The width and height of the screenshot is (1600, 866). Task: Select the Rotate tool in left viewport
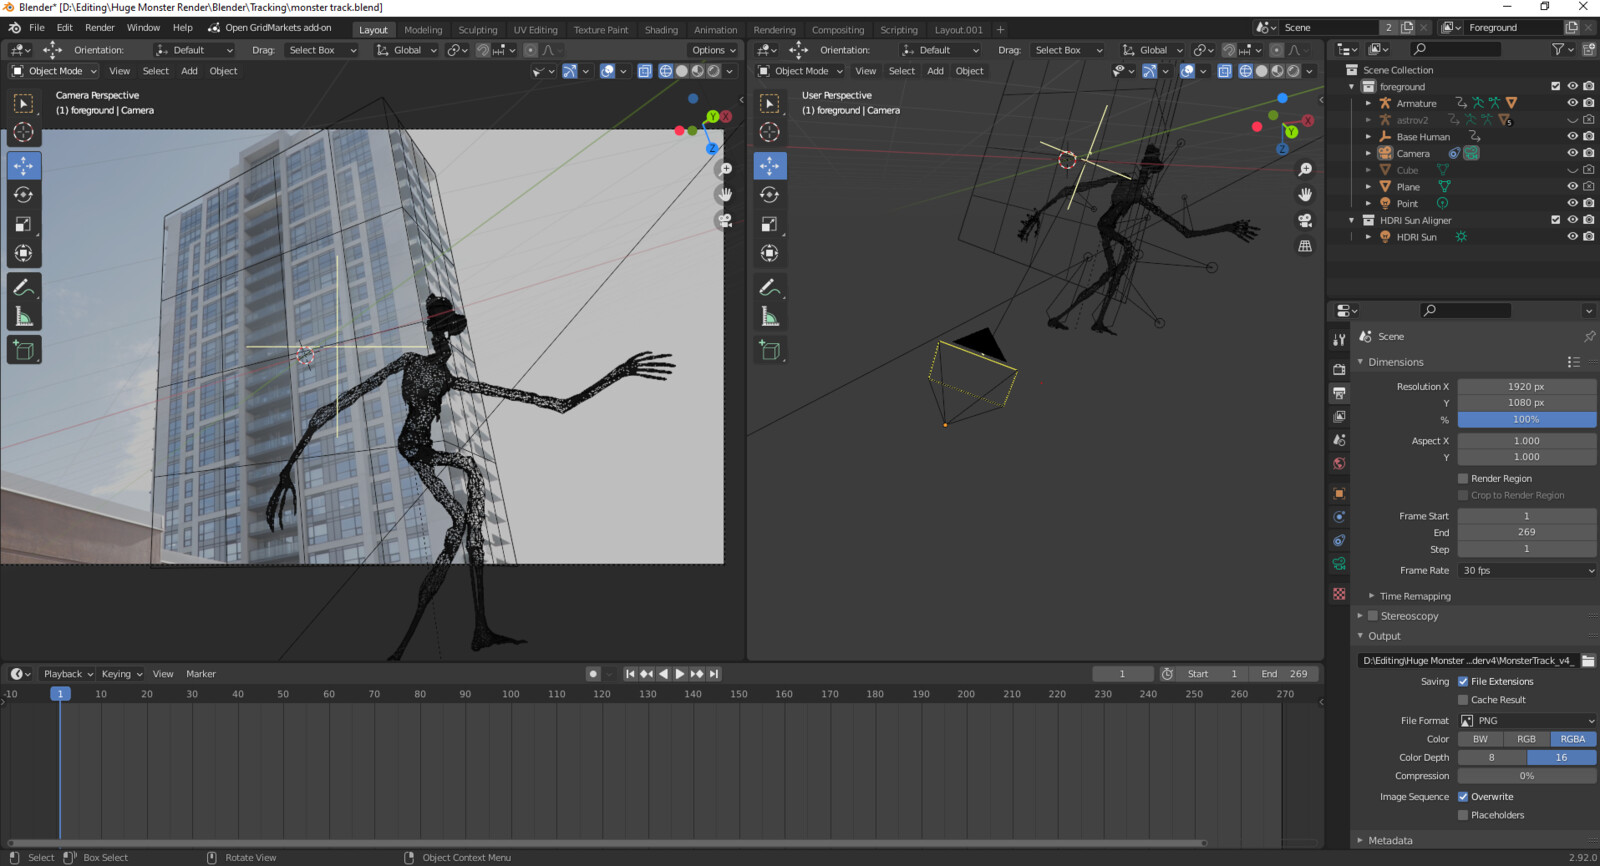click(x=24, y=195)
